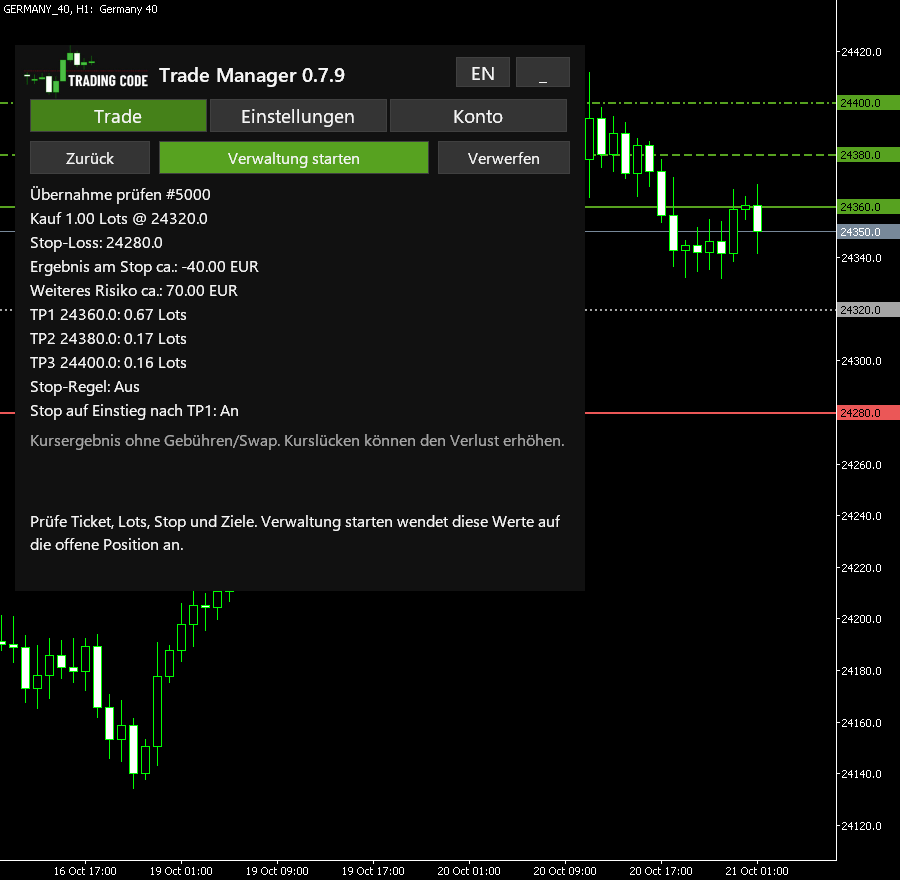Click 'Weiteres Risiko ca.: 70.00 EUR'
The image size is (900, 880).
pyautogui.click(x=134, y=291)
